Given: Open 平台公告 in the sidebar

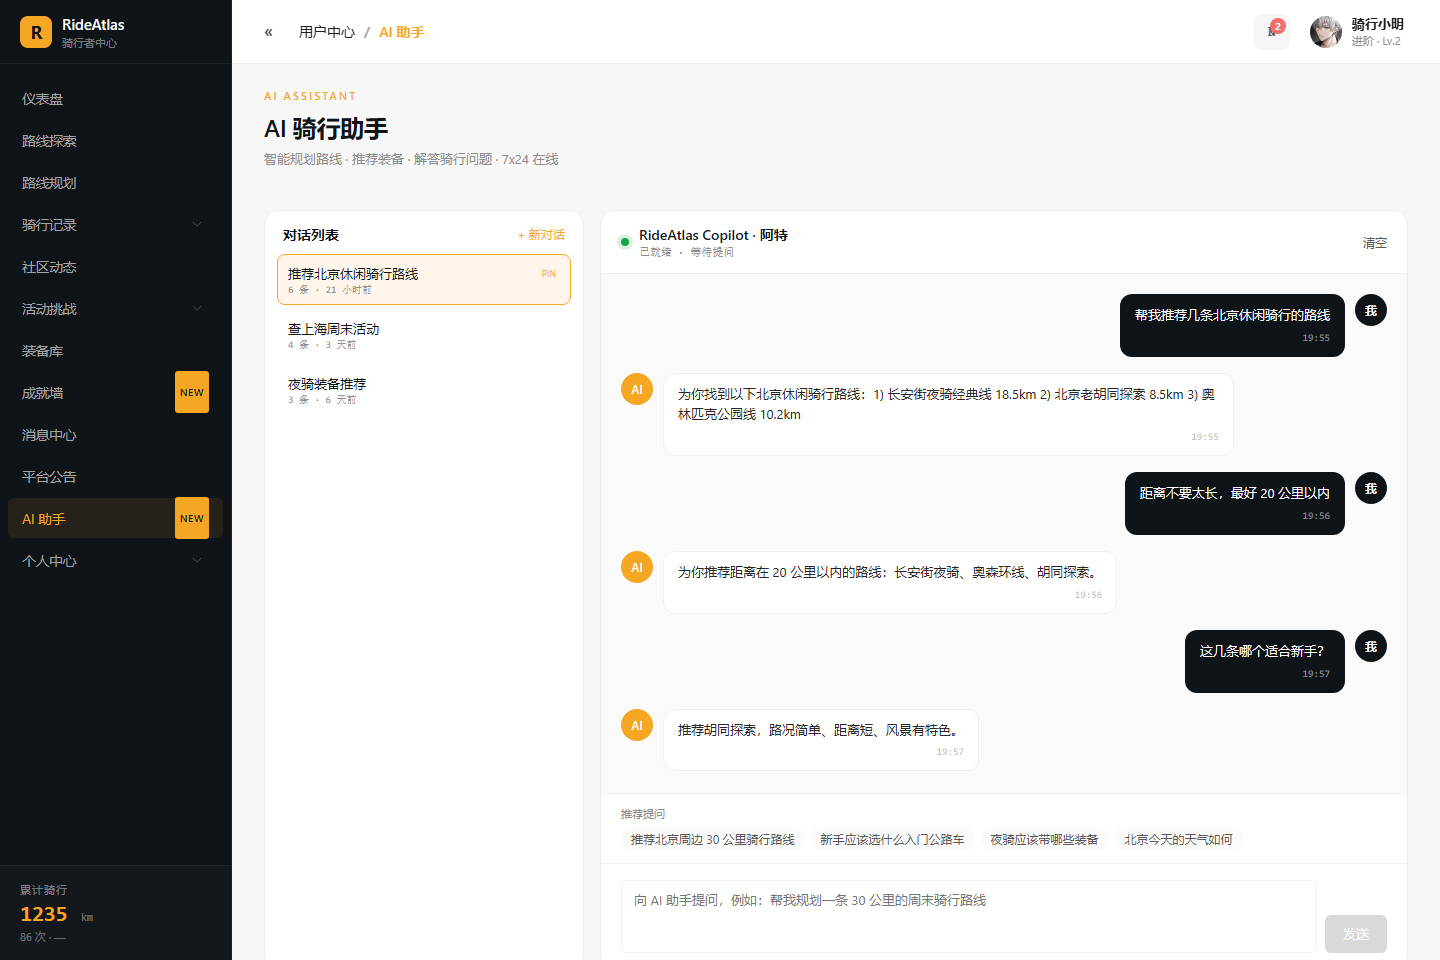Looking at the screenshot, I should (x=115, y=477).
